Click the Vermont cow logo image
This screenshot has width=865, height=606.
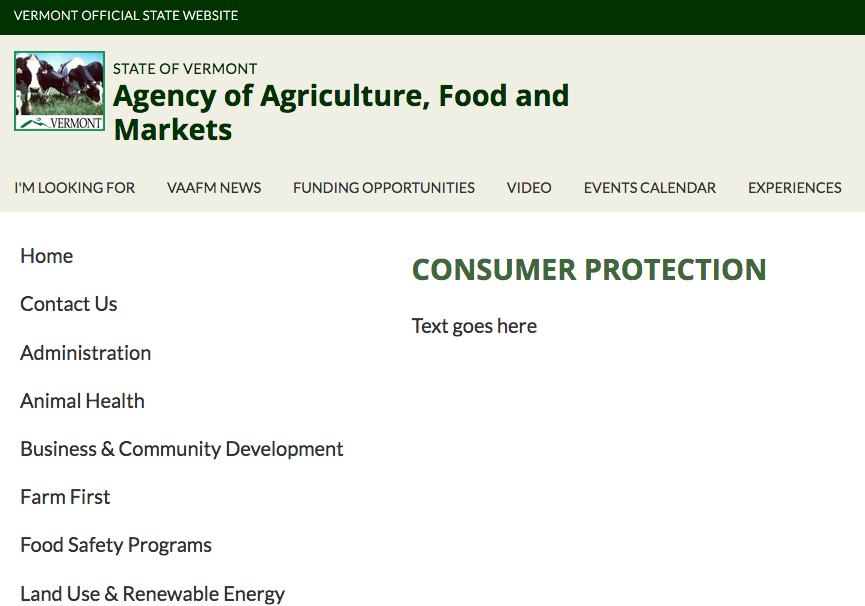click(59, 91)
